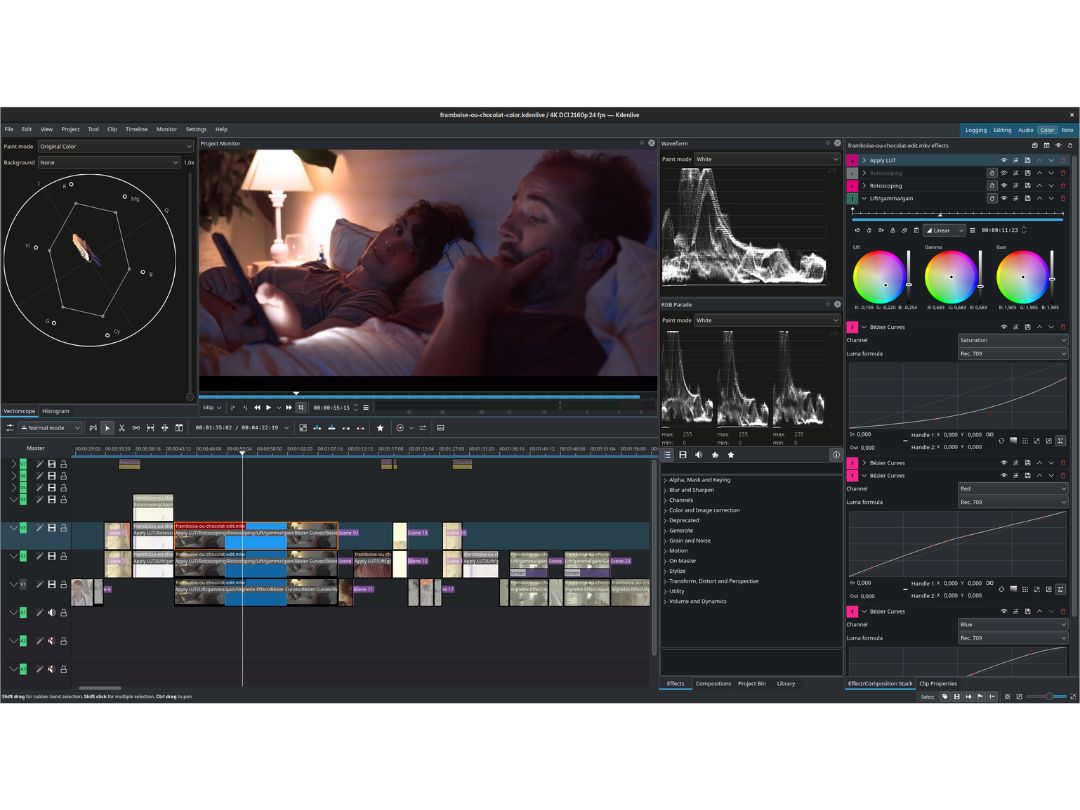Show audio effects filter in effects list

coord(698,455)
